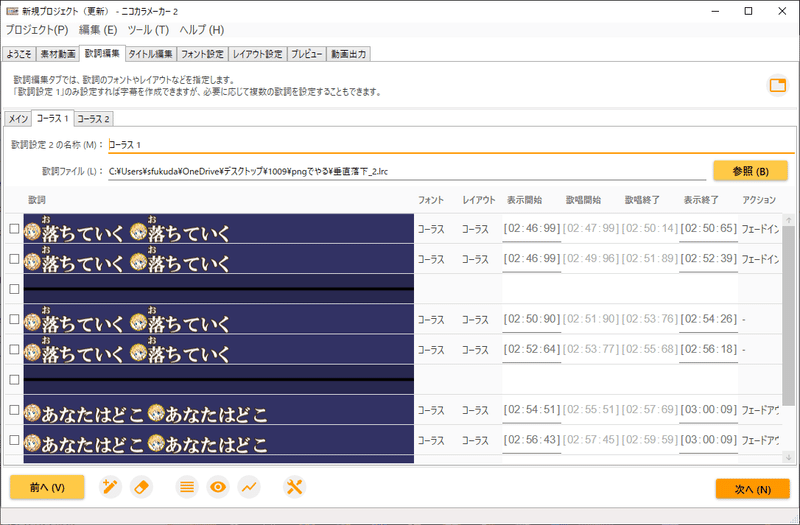Click the 表示開始 time [02:50:90]

[532, 319]
